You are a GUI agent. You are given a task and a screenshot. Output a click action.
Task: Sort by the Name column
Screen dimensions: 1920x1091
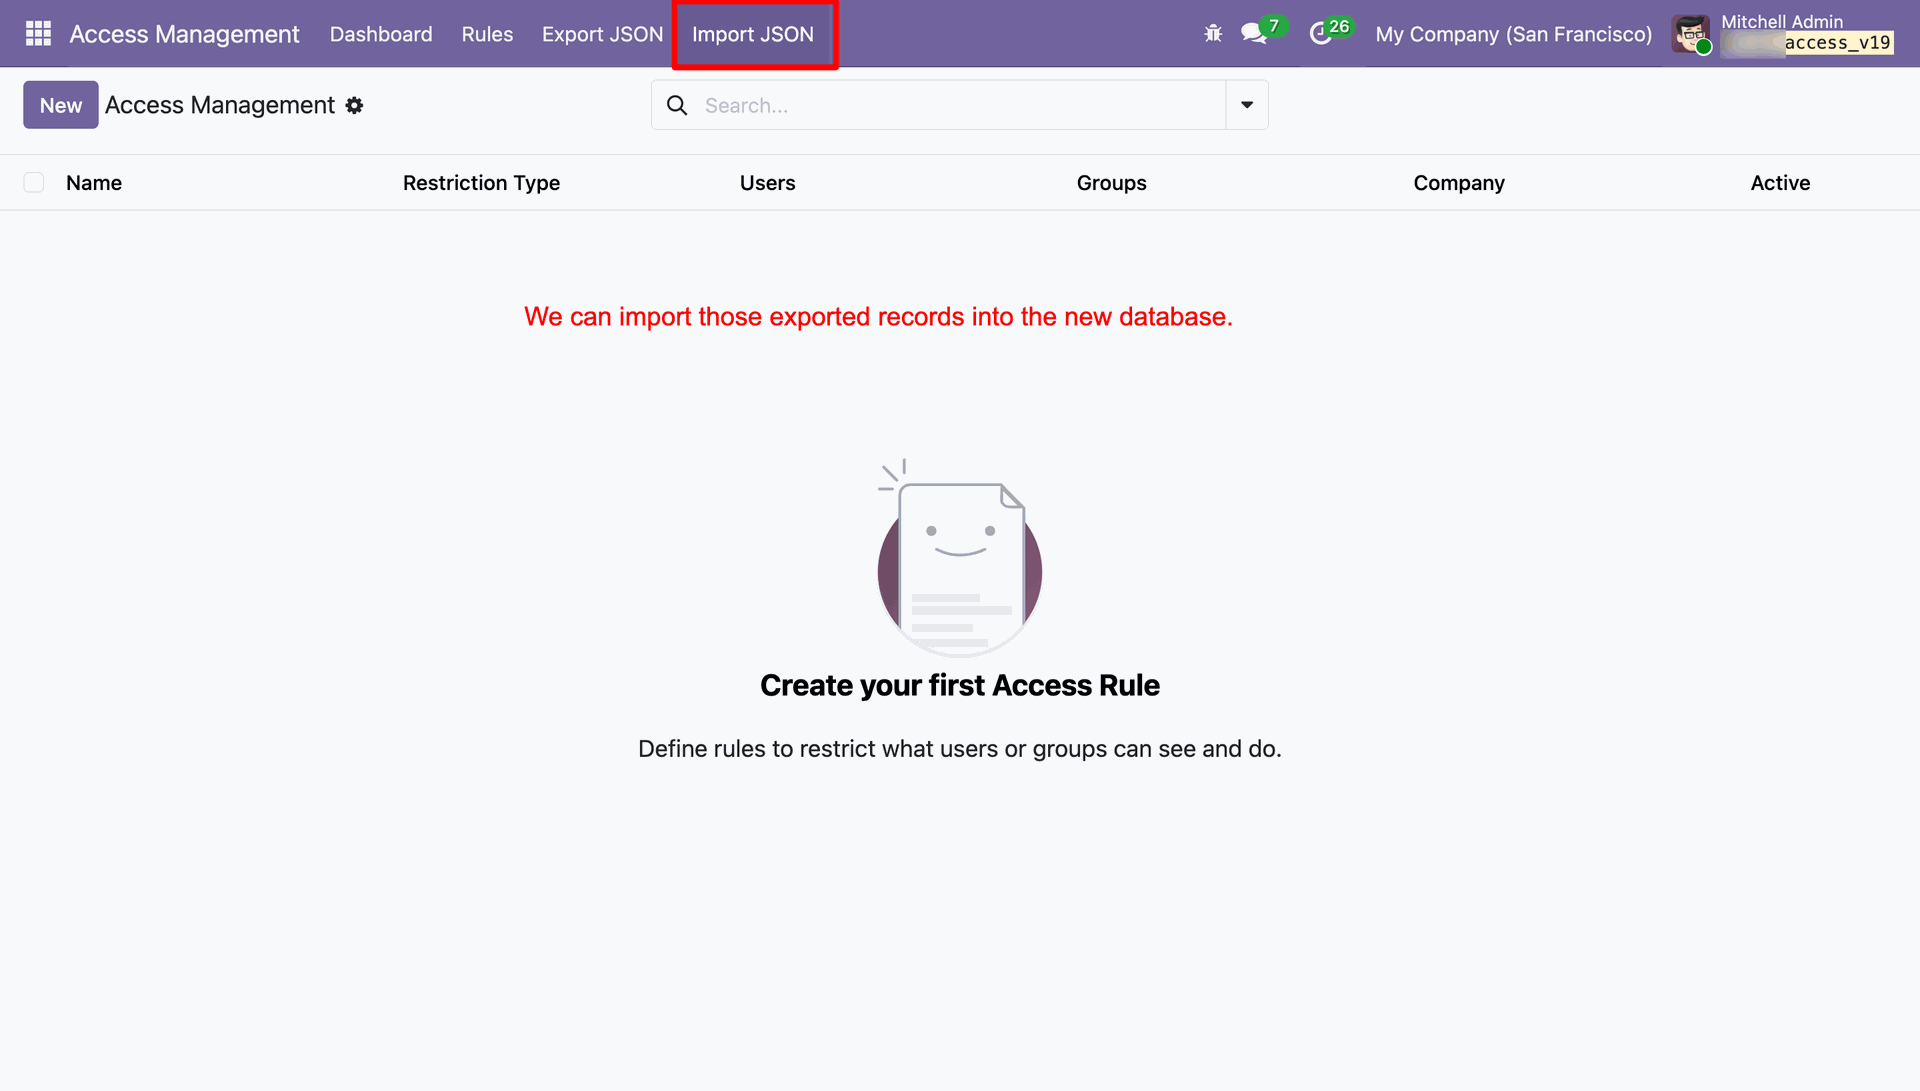(x=94, y=183)
